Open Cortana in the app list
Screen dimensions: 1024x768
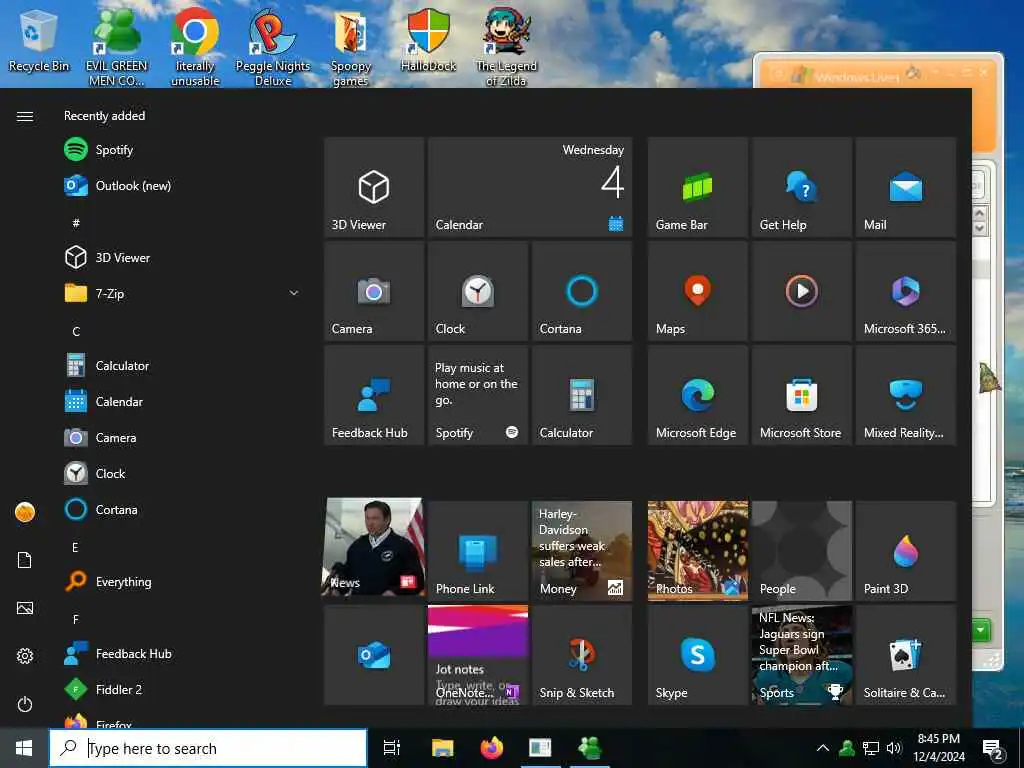[x=183, y=509]
